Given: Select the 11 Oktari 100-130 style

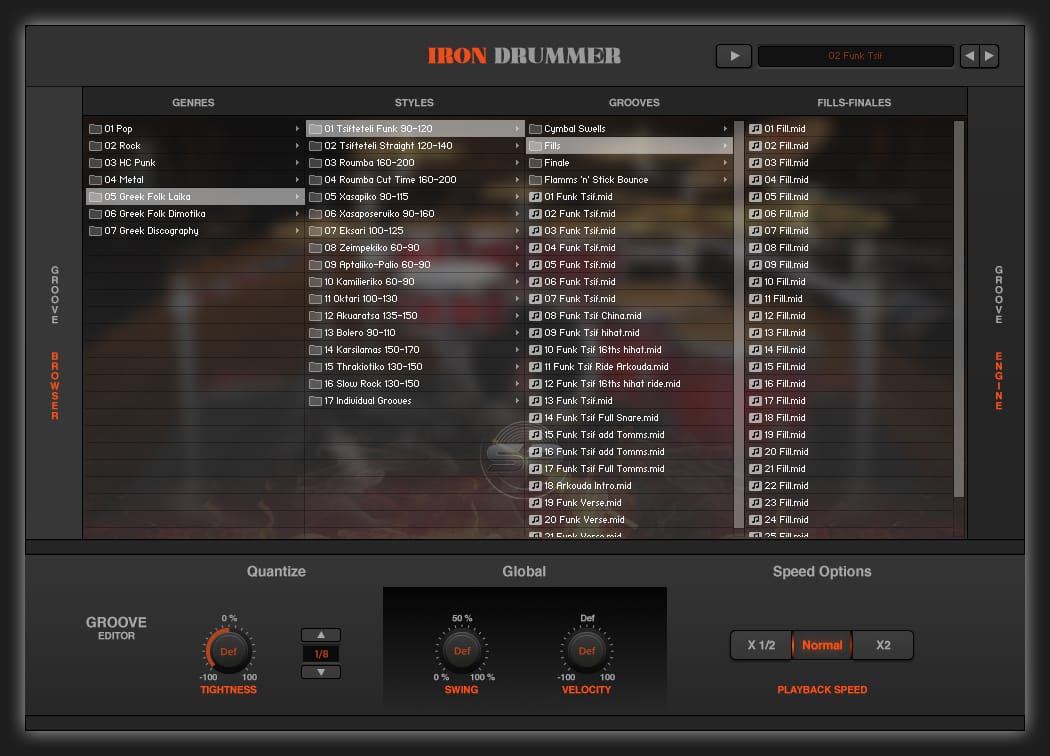Looking at the screenshot, I should tap(415, 299).
